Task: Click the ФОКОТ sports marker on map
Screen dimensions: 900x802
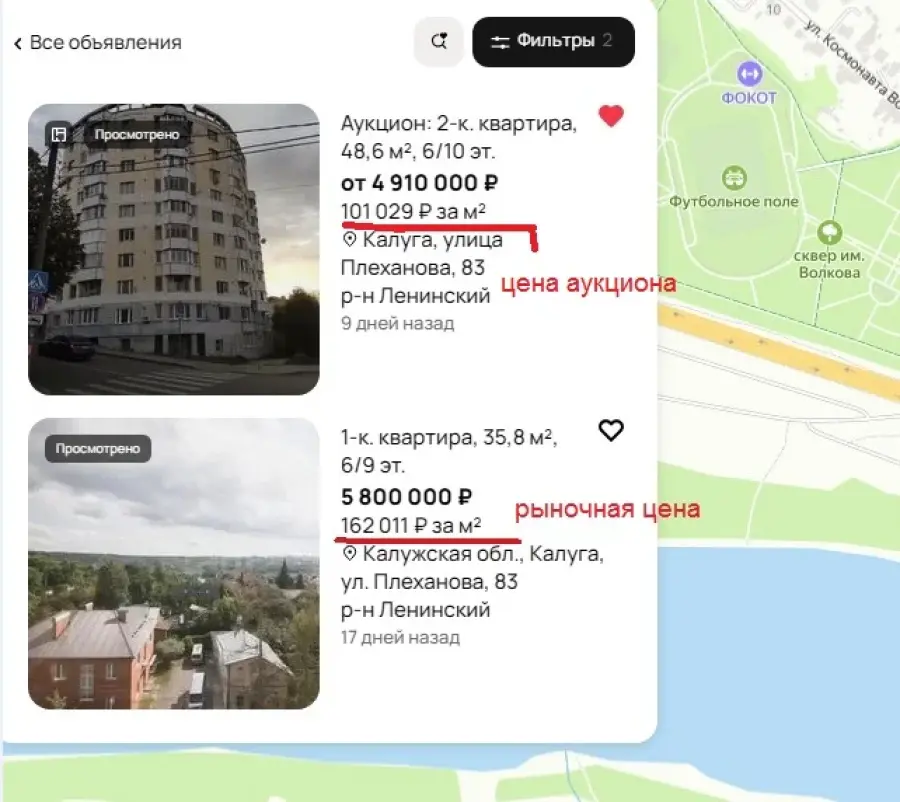Action: coord(749,74)
